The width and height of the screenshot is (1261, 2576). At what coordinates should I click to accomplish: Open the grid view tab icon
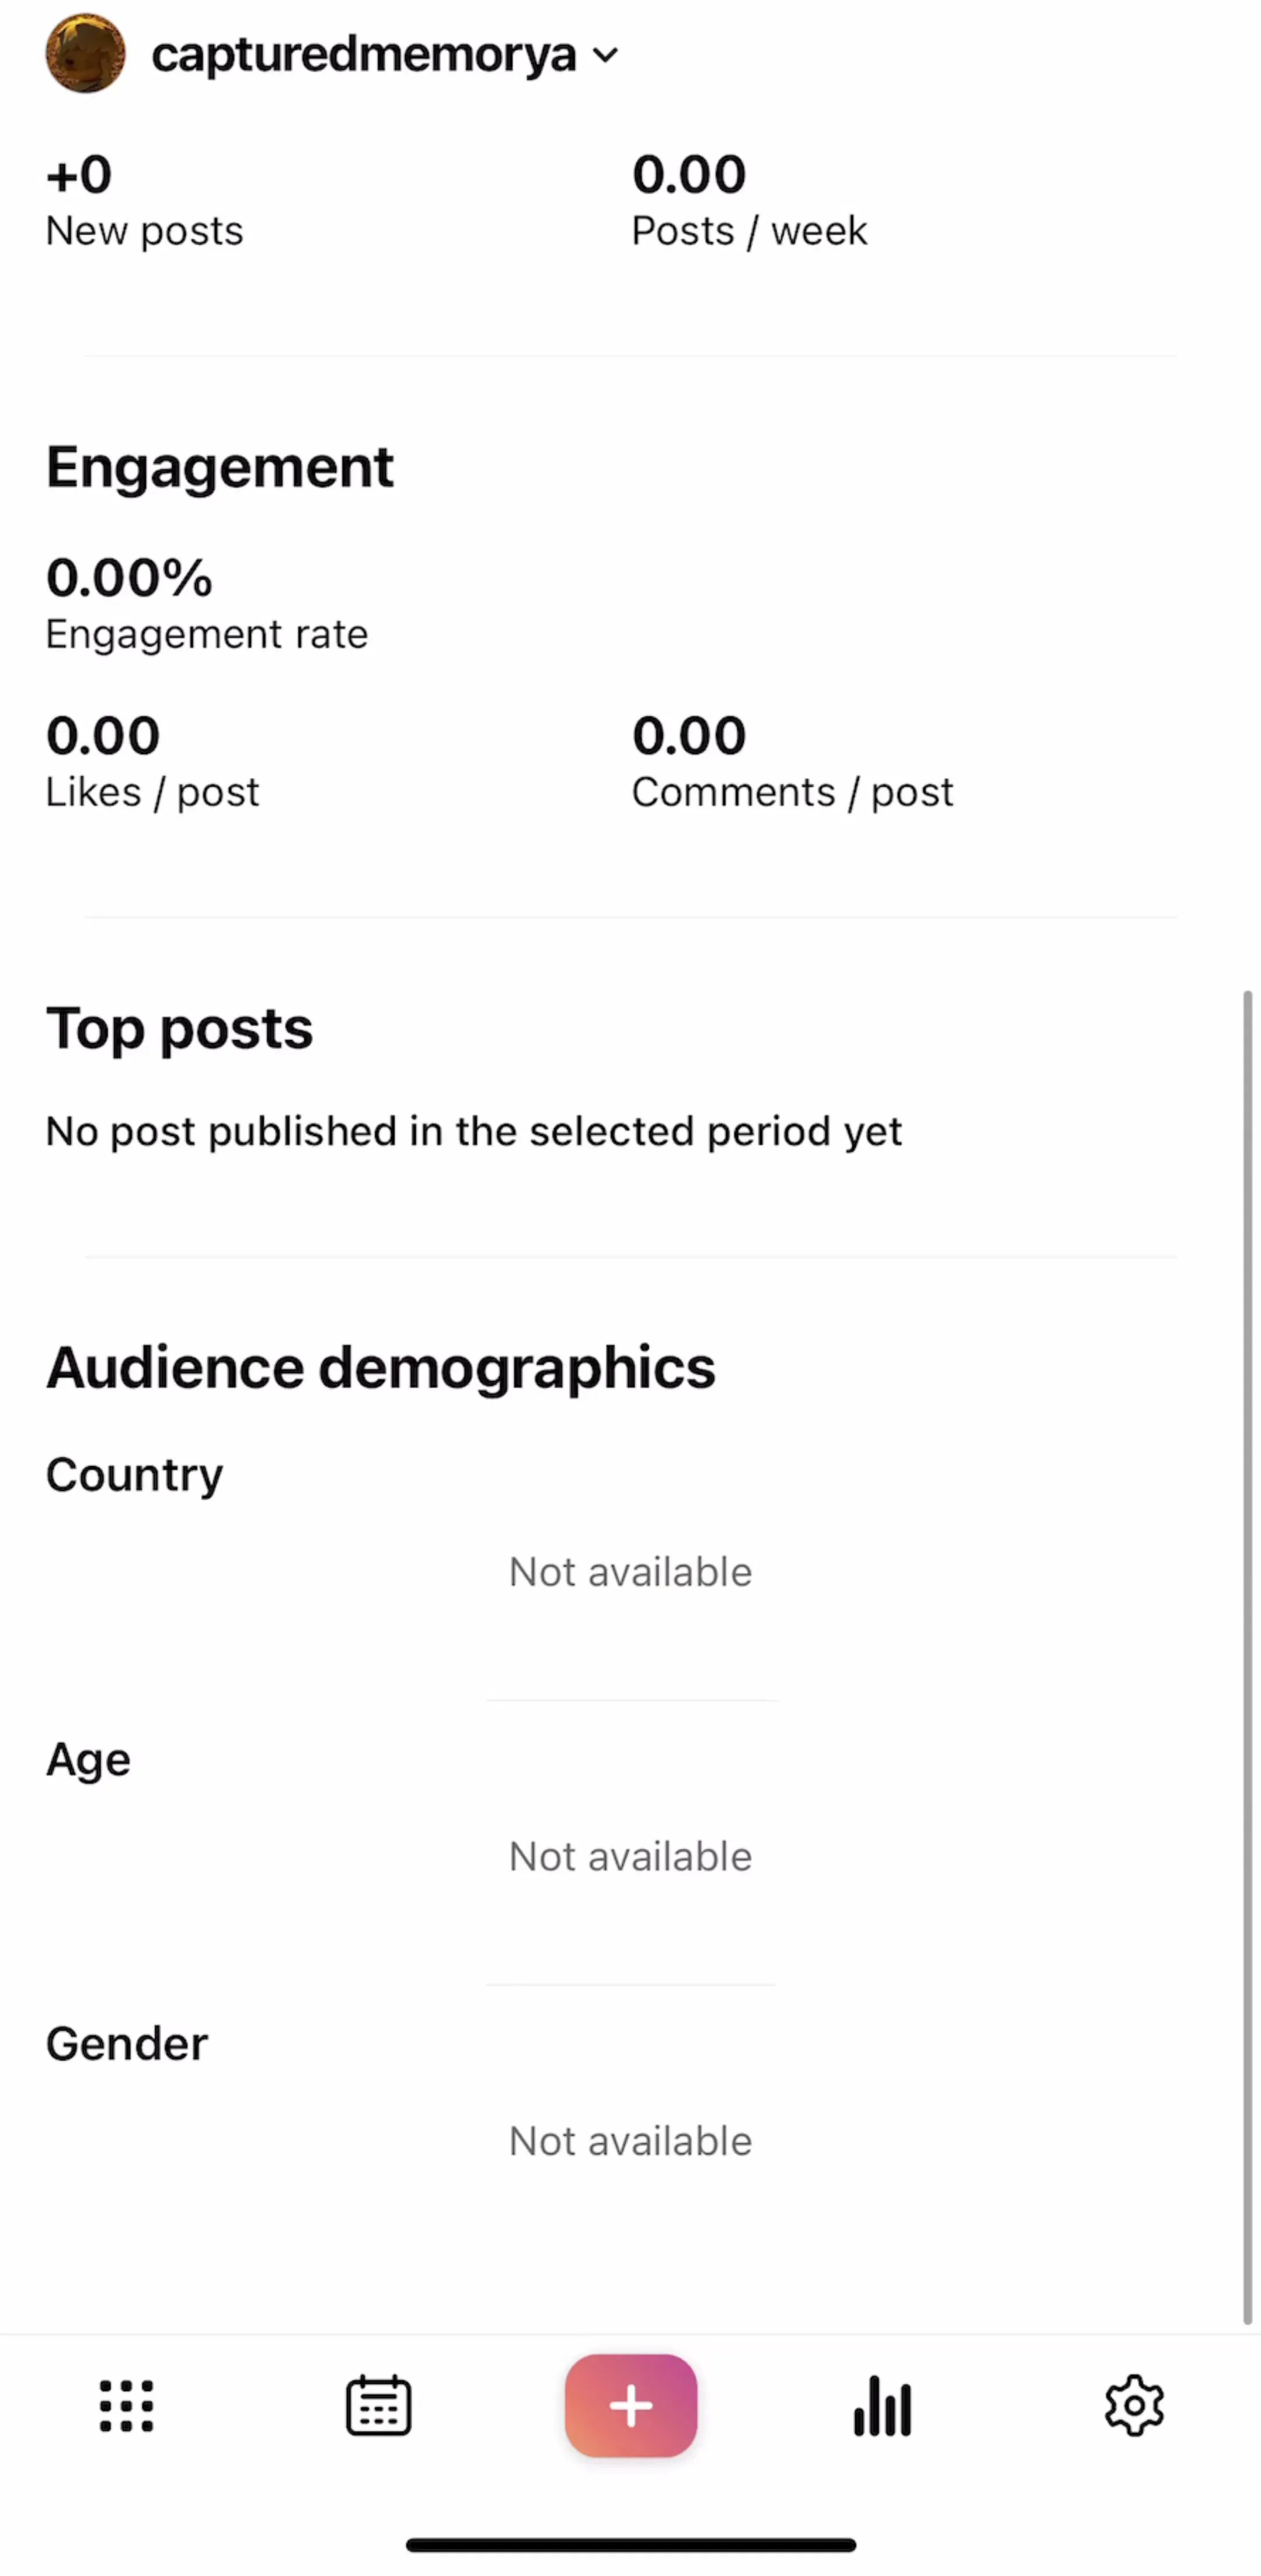coord(127,2406)
